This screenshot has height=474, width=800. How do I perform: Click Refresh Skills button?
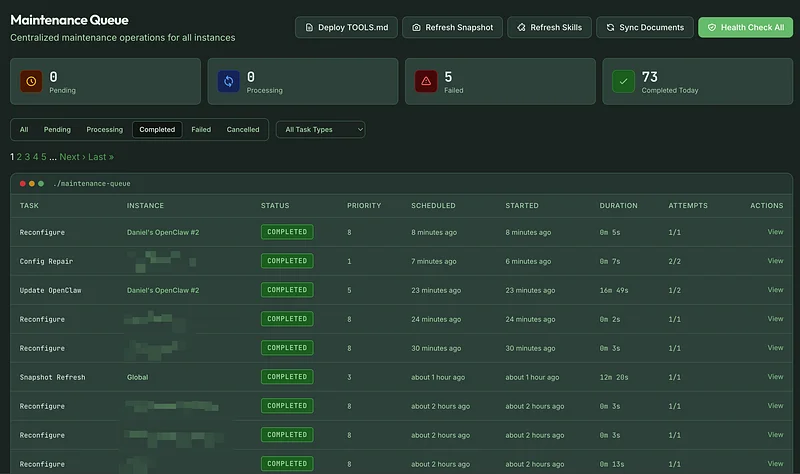[x=549, y=28]
